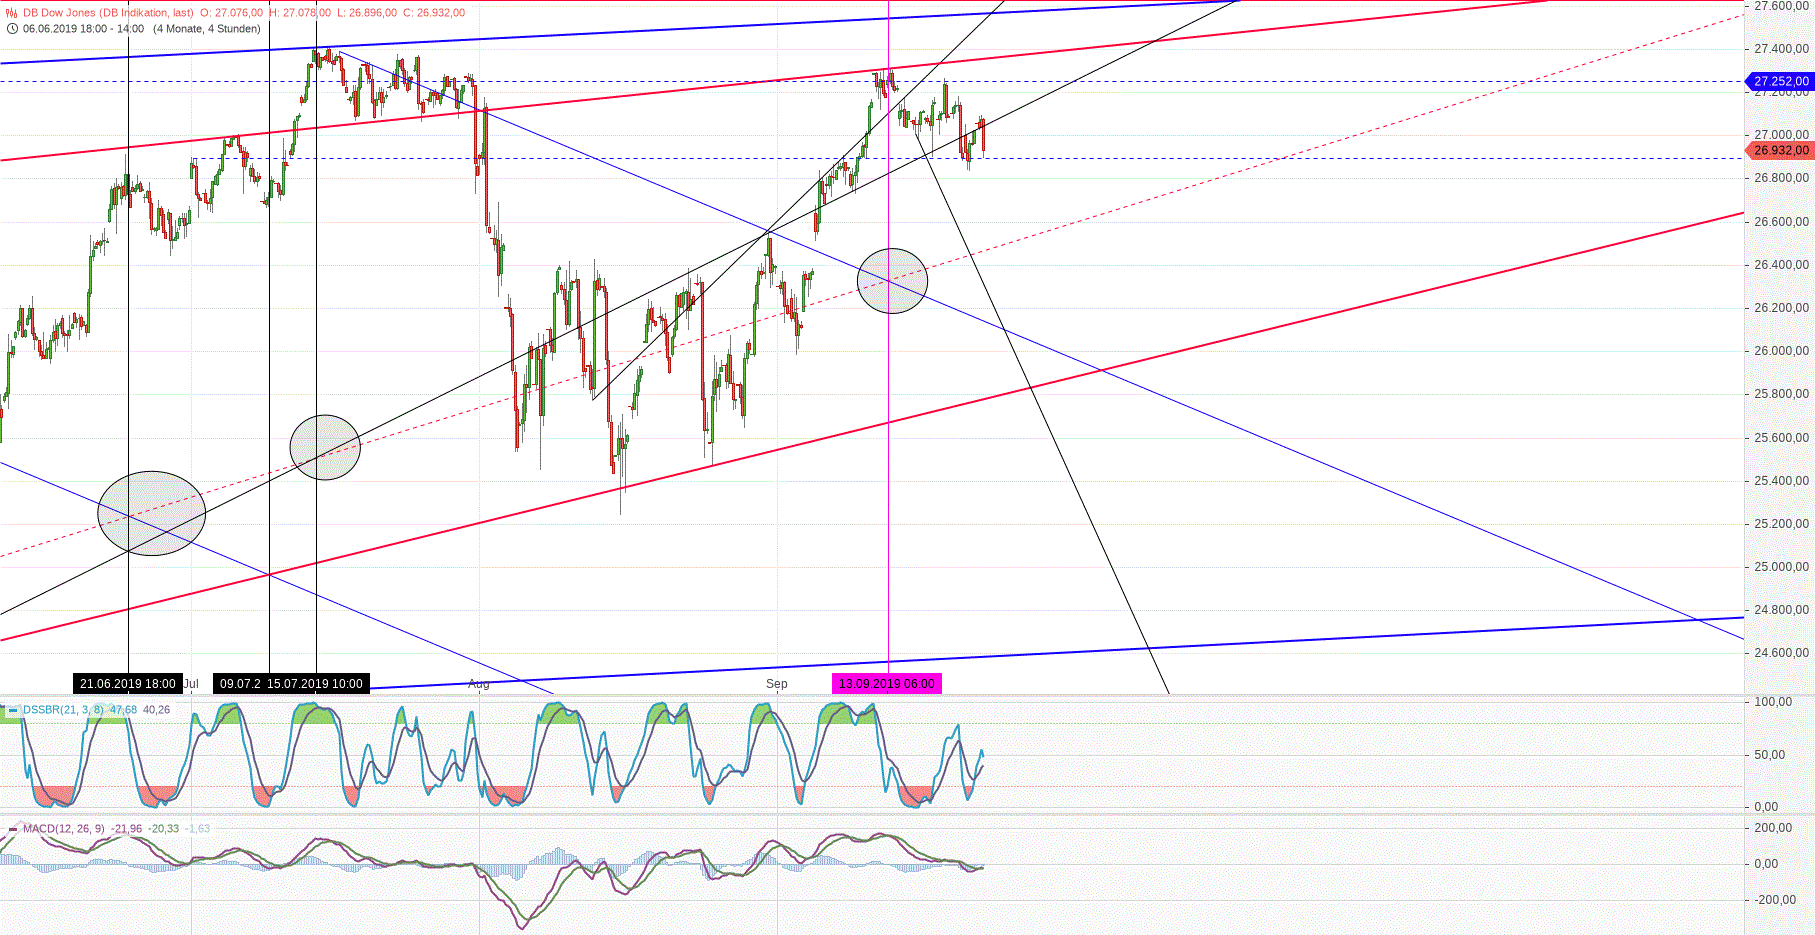Image resolution: width=1815 pixels, height=935 pixels.
Task: Click the open price value O: 27.076,00
Action: 231,13
